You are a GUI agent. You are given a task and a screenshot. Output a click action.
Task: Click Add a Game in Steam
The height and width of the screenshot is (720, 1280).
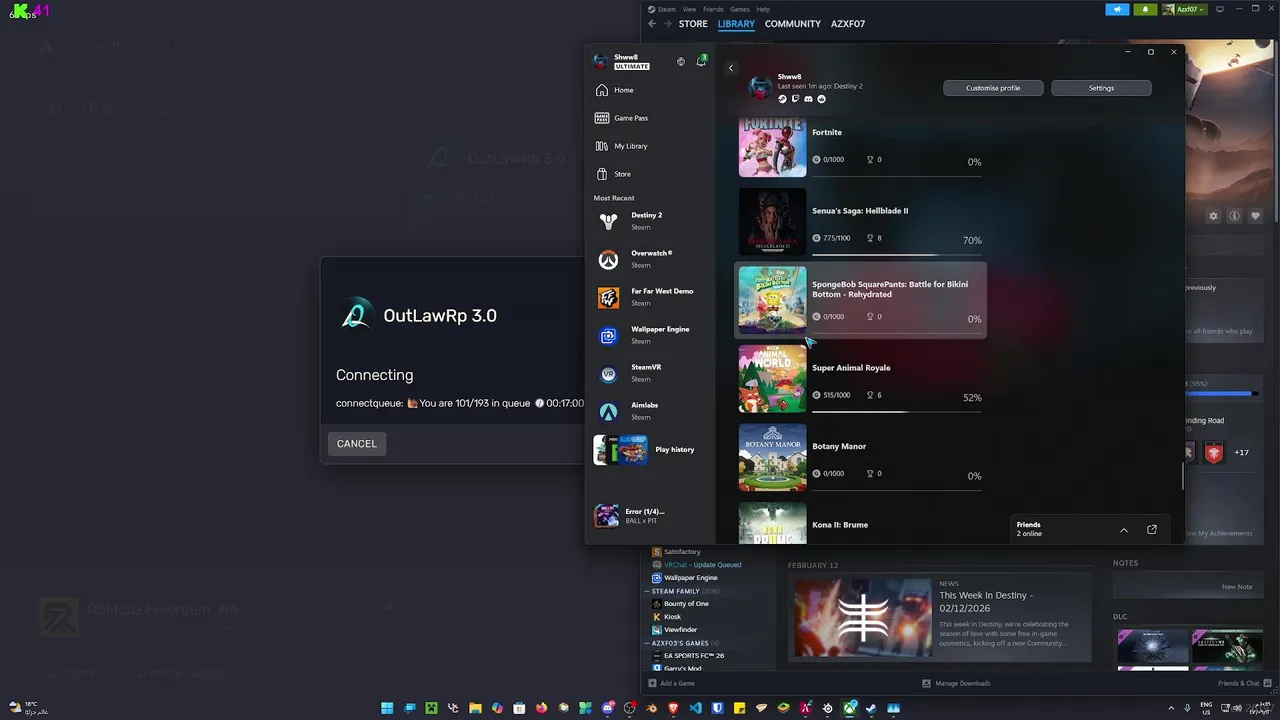[x=671, y=683]
